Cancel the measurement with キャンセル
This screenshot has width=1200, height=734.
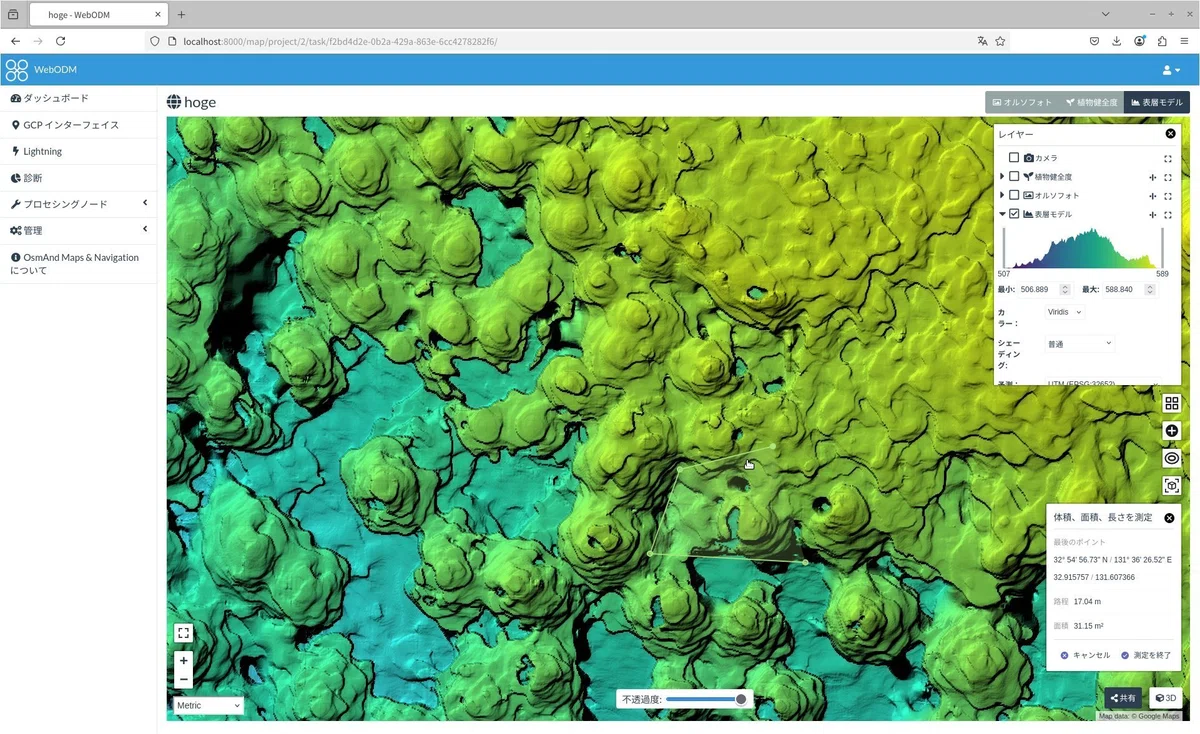pos(1085,655)
